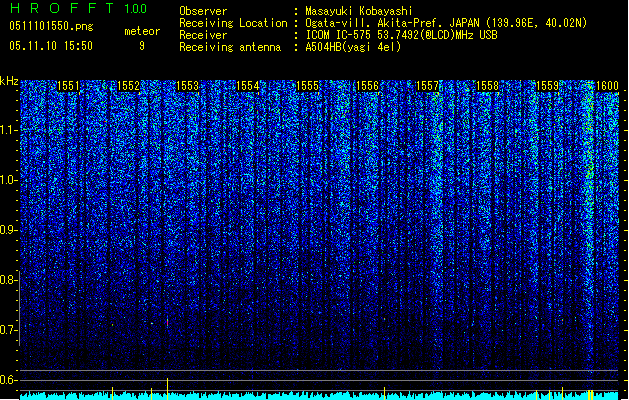This screenshot has height=400, width=629.
Task: Select the ICOM IC-575 53.7492 MHz receiver text
Action: 401,35
